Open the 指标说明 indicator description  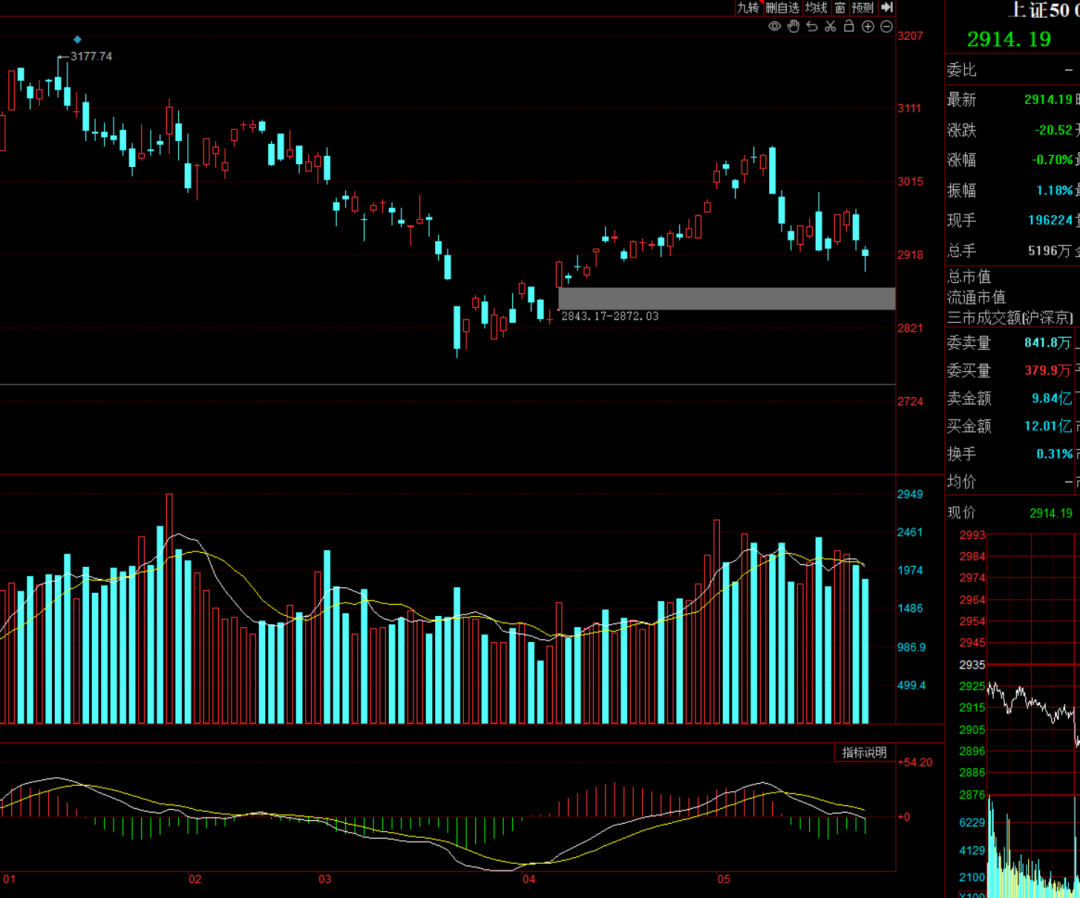tap(864, 752)
